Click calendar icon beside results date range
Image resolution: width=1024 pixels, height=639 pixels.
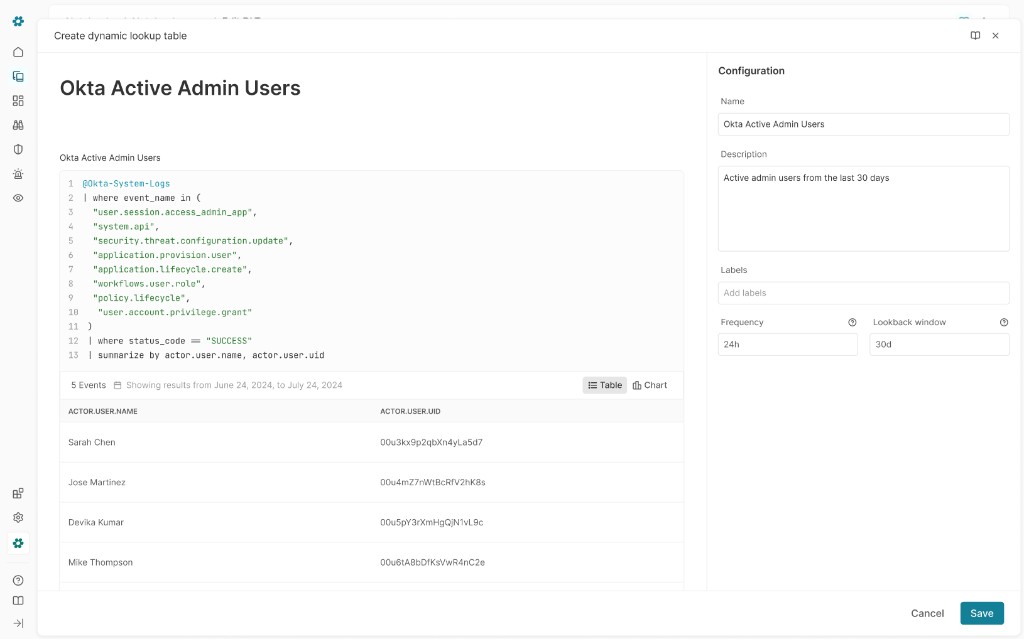pos(118,385)
